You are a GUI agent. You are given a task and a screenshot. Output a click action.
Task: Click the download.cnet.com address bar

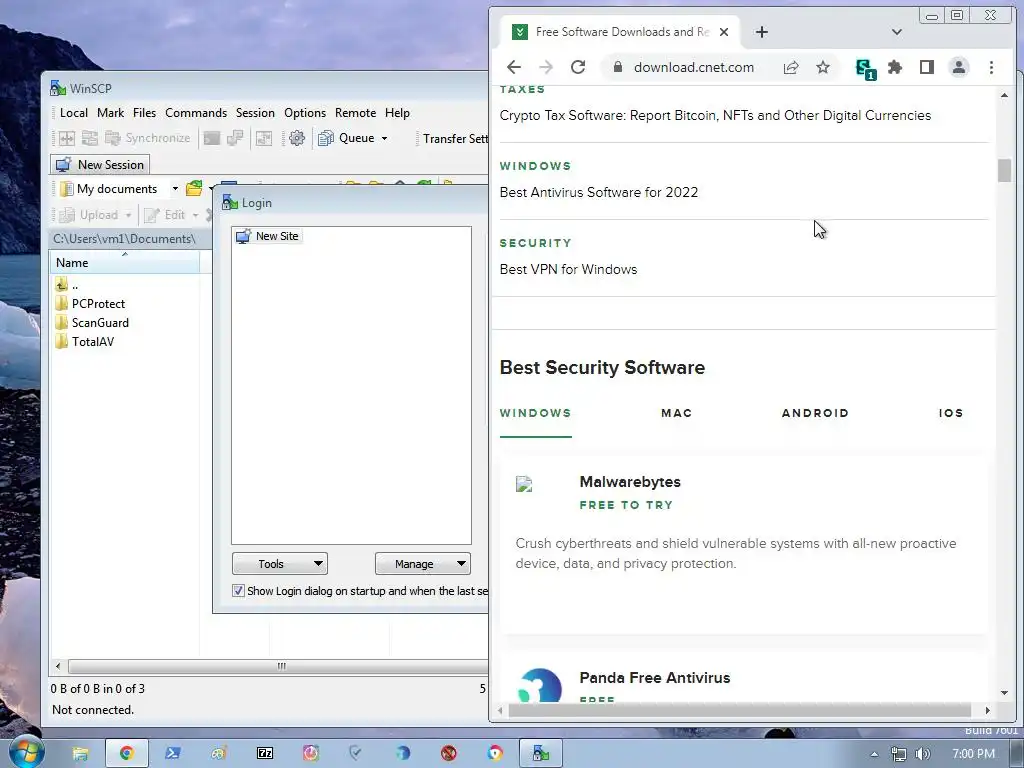pyautogui.click(x=694, y=67)
